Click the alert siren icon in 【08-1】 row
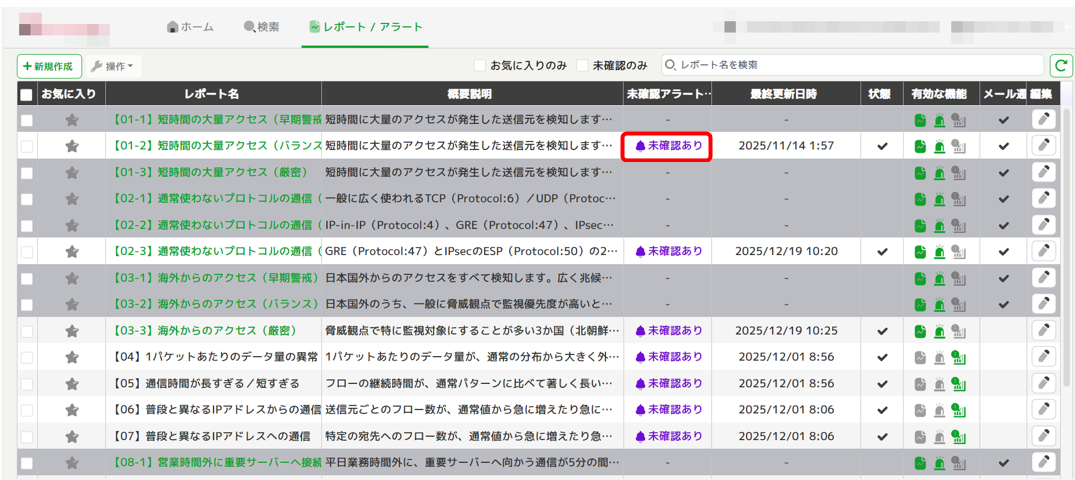This screenshot has height=480, width=1075. coord(939,463)
